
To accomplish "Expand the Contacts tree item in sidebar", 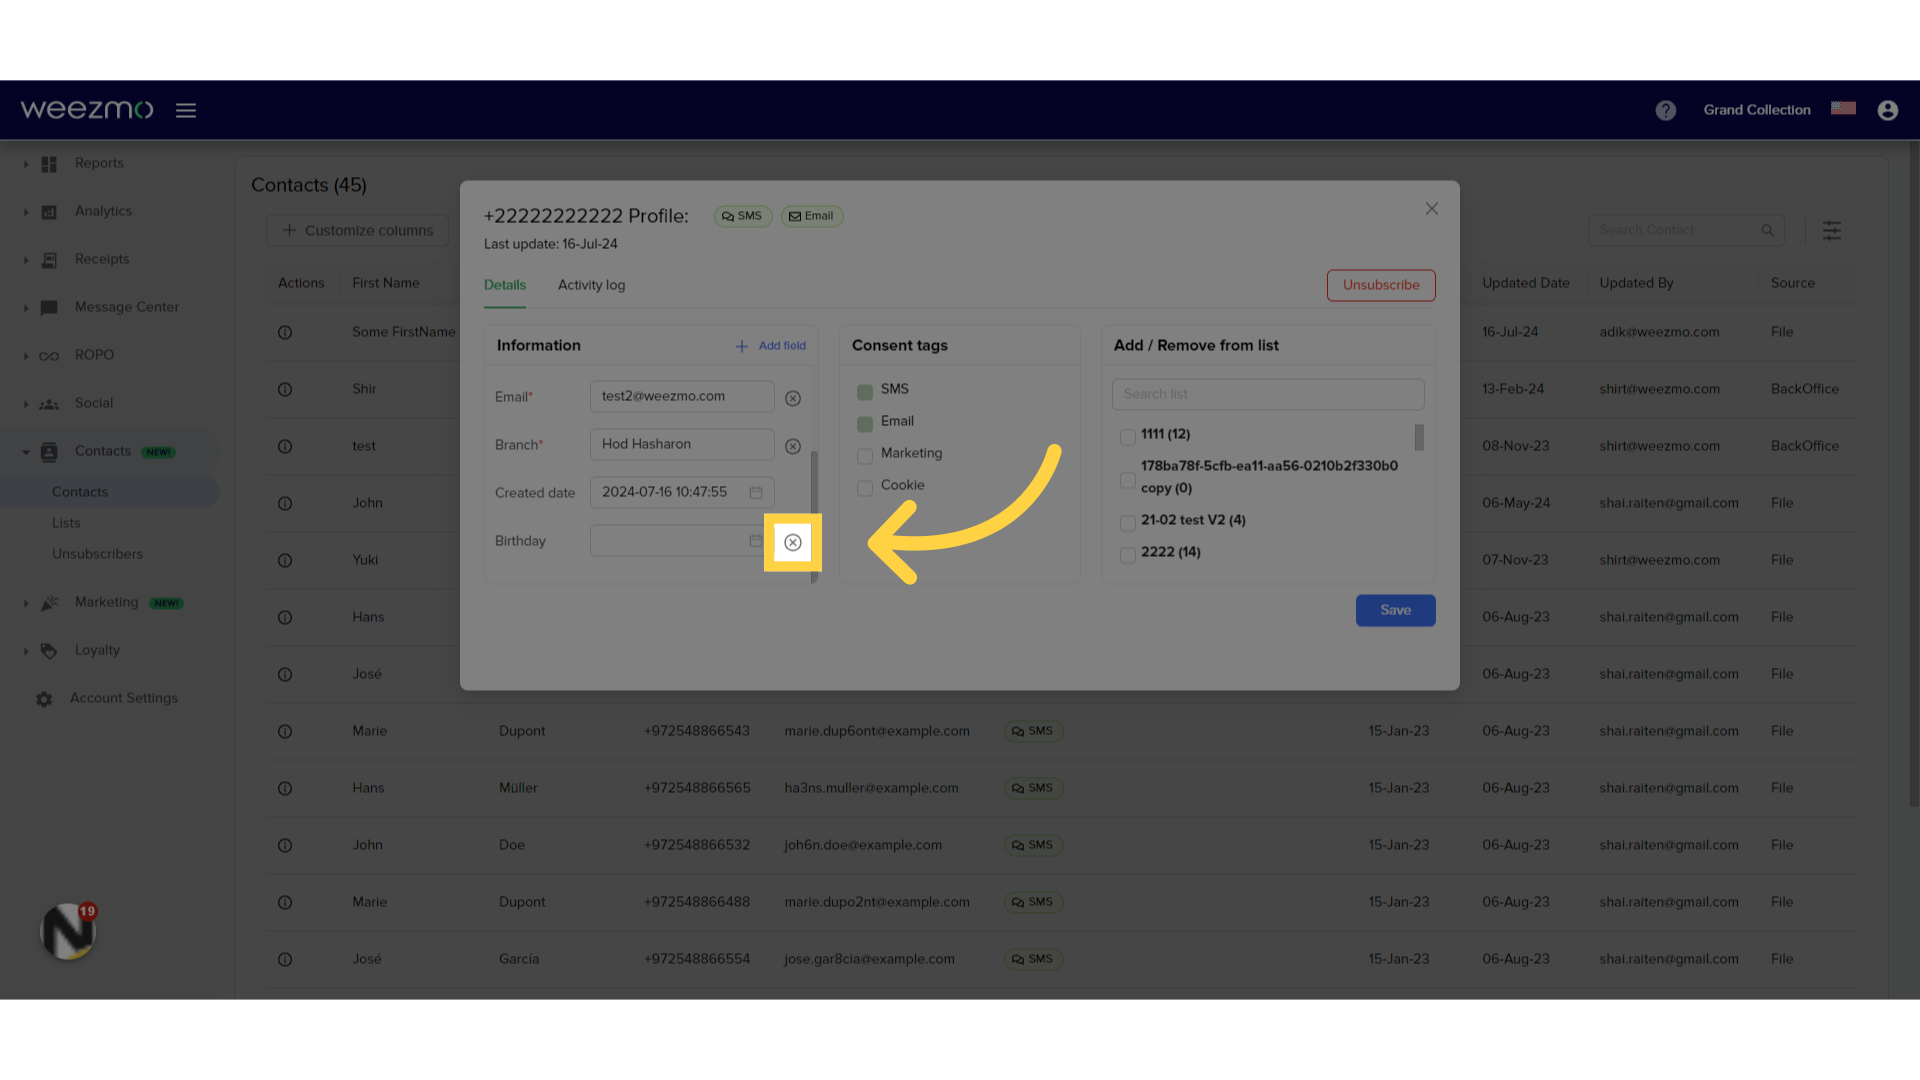I will click(x=25, y=451).
